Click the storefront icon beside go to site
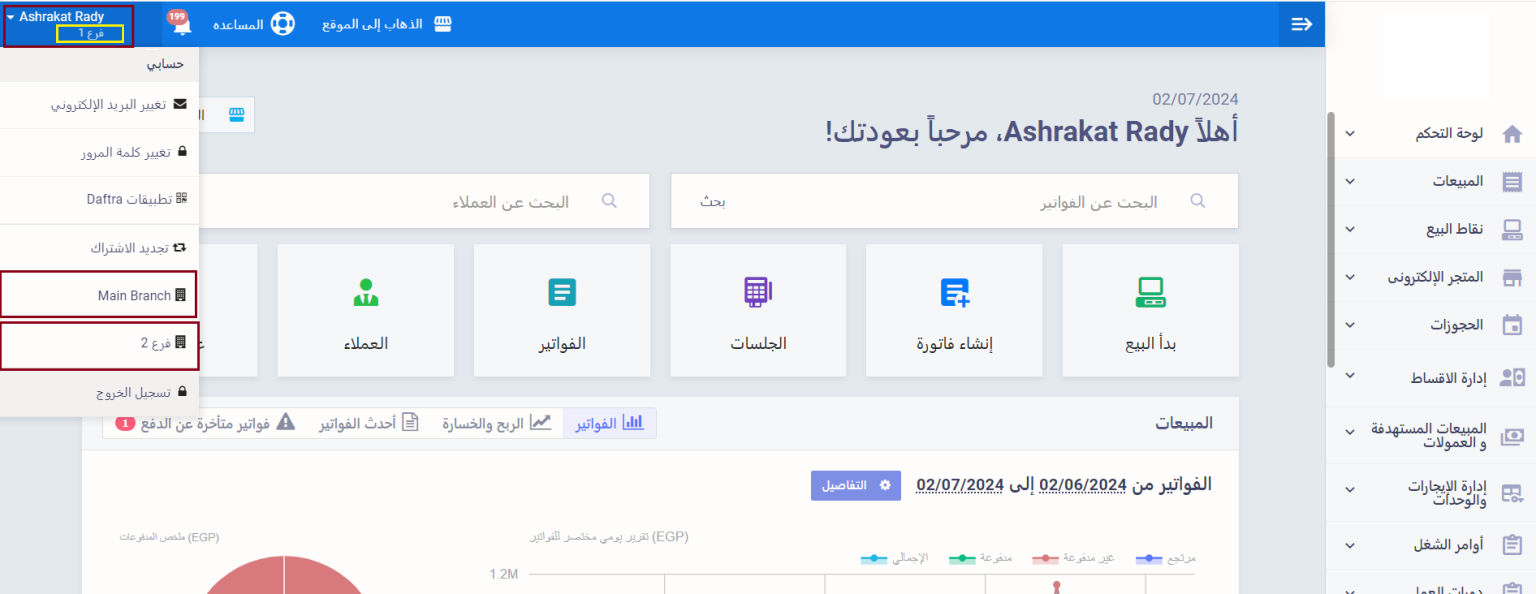1536x594 pixels. (x=442, y=24)
